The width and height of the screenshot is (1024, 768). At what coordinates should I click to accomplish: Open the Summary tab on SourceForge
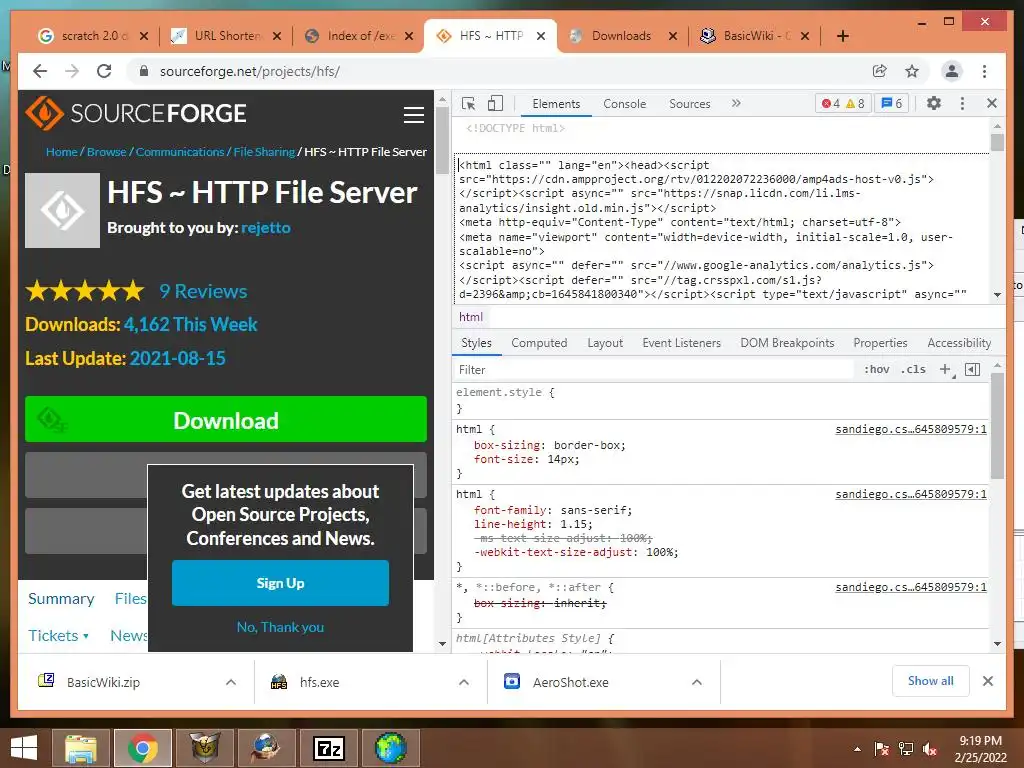pos(61,599)
